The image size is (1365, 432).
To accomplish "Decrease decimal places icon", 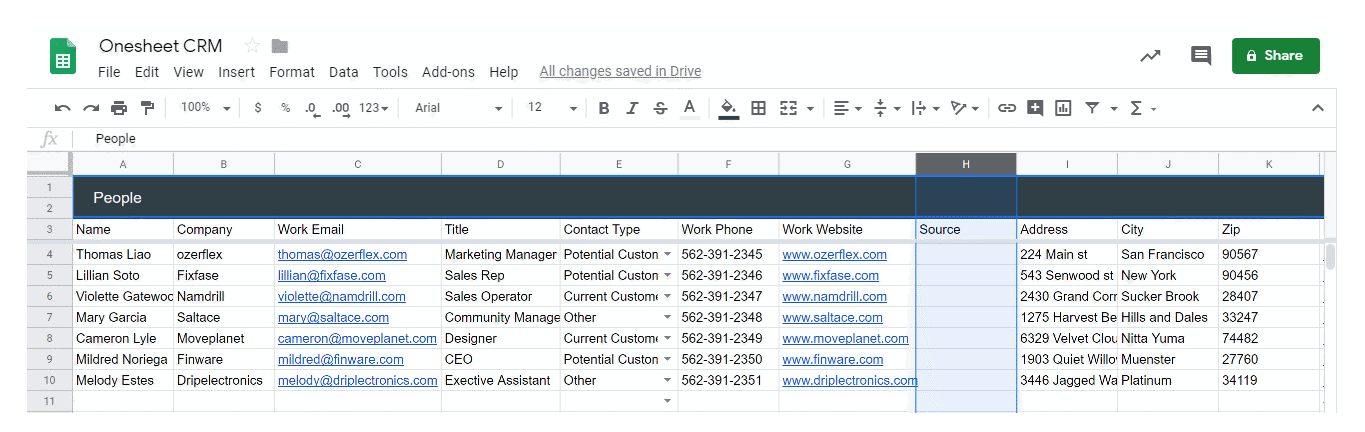I will (x=311, y=108).
